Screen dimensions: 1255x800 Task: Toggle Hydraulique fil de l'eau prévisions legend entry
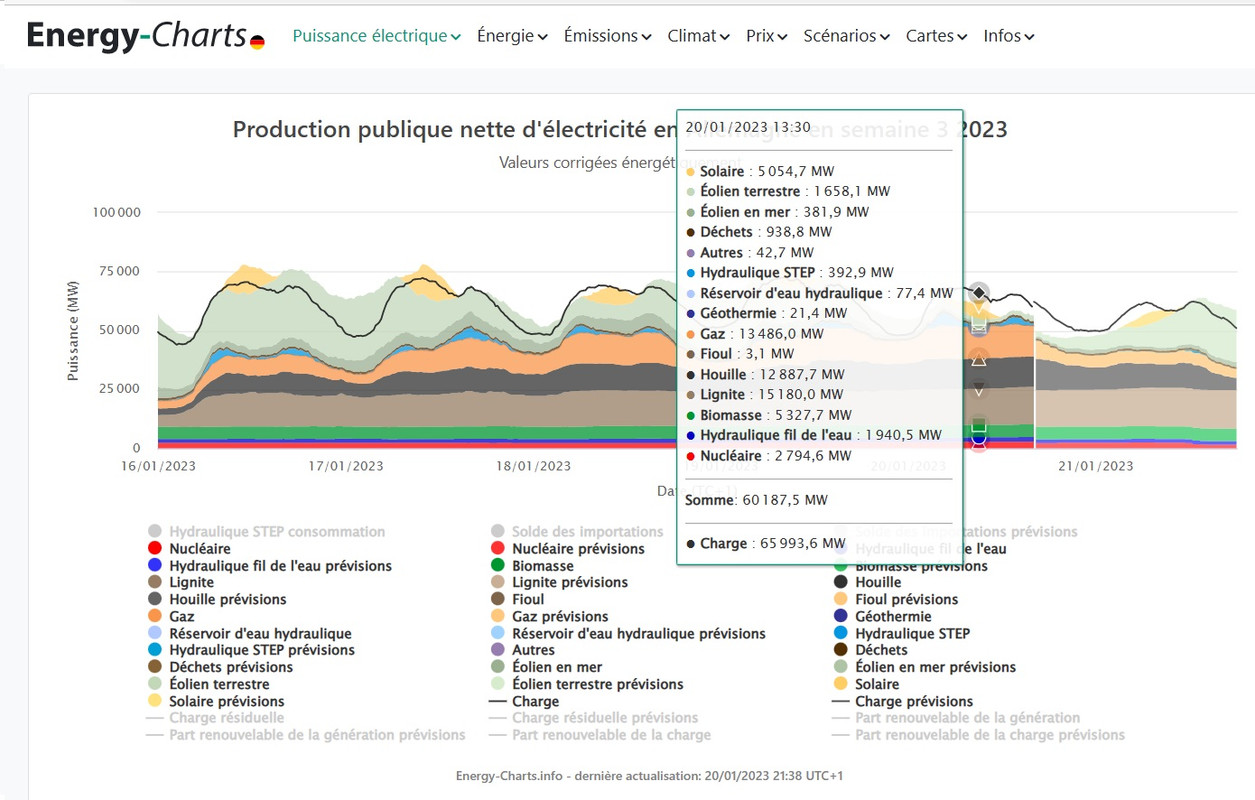coord(270,566)
